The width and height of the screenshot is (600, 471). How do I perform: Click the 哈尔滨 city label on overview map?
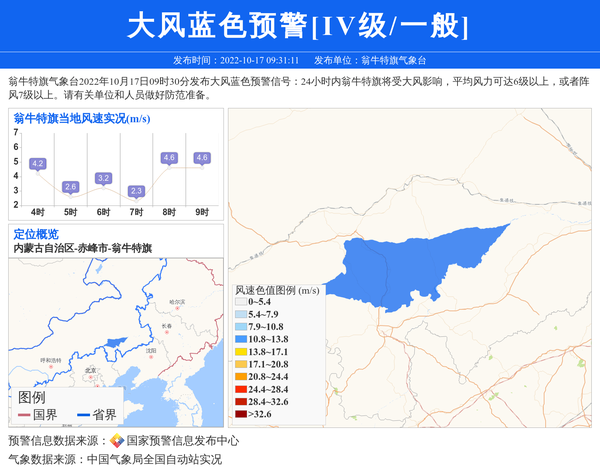(178, 301)
